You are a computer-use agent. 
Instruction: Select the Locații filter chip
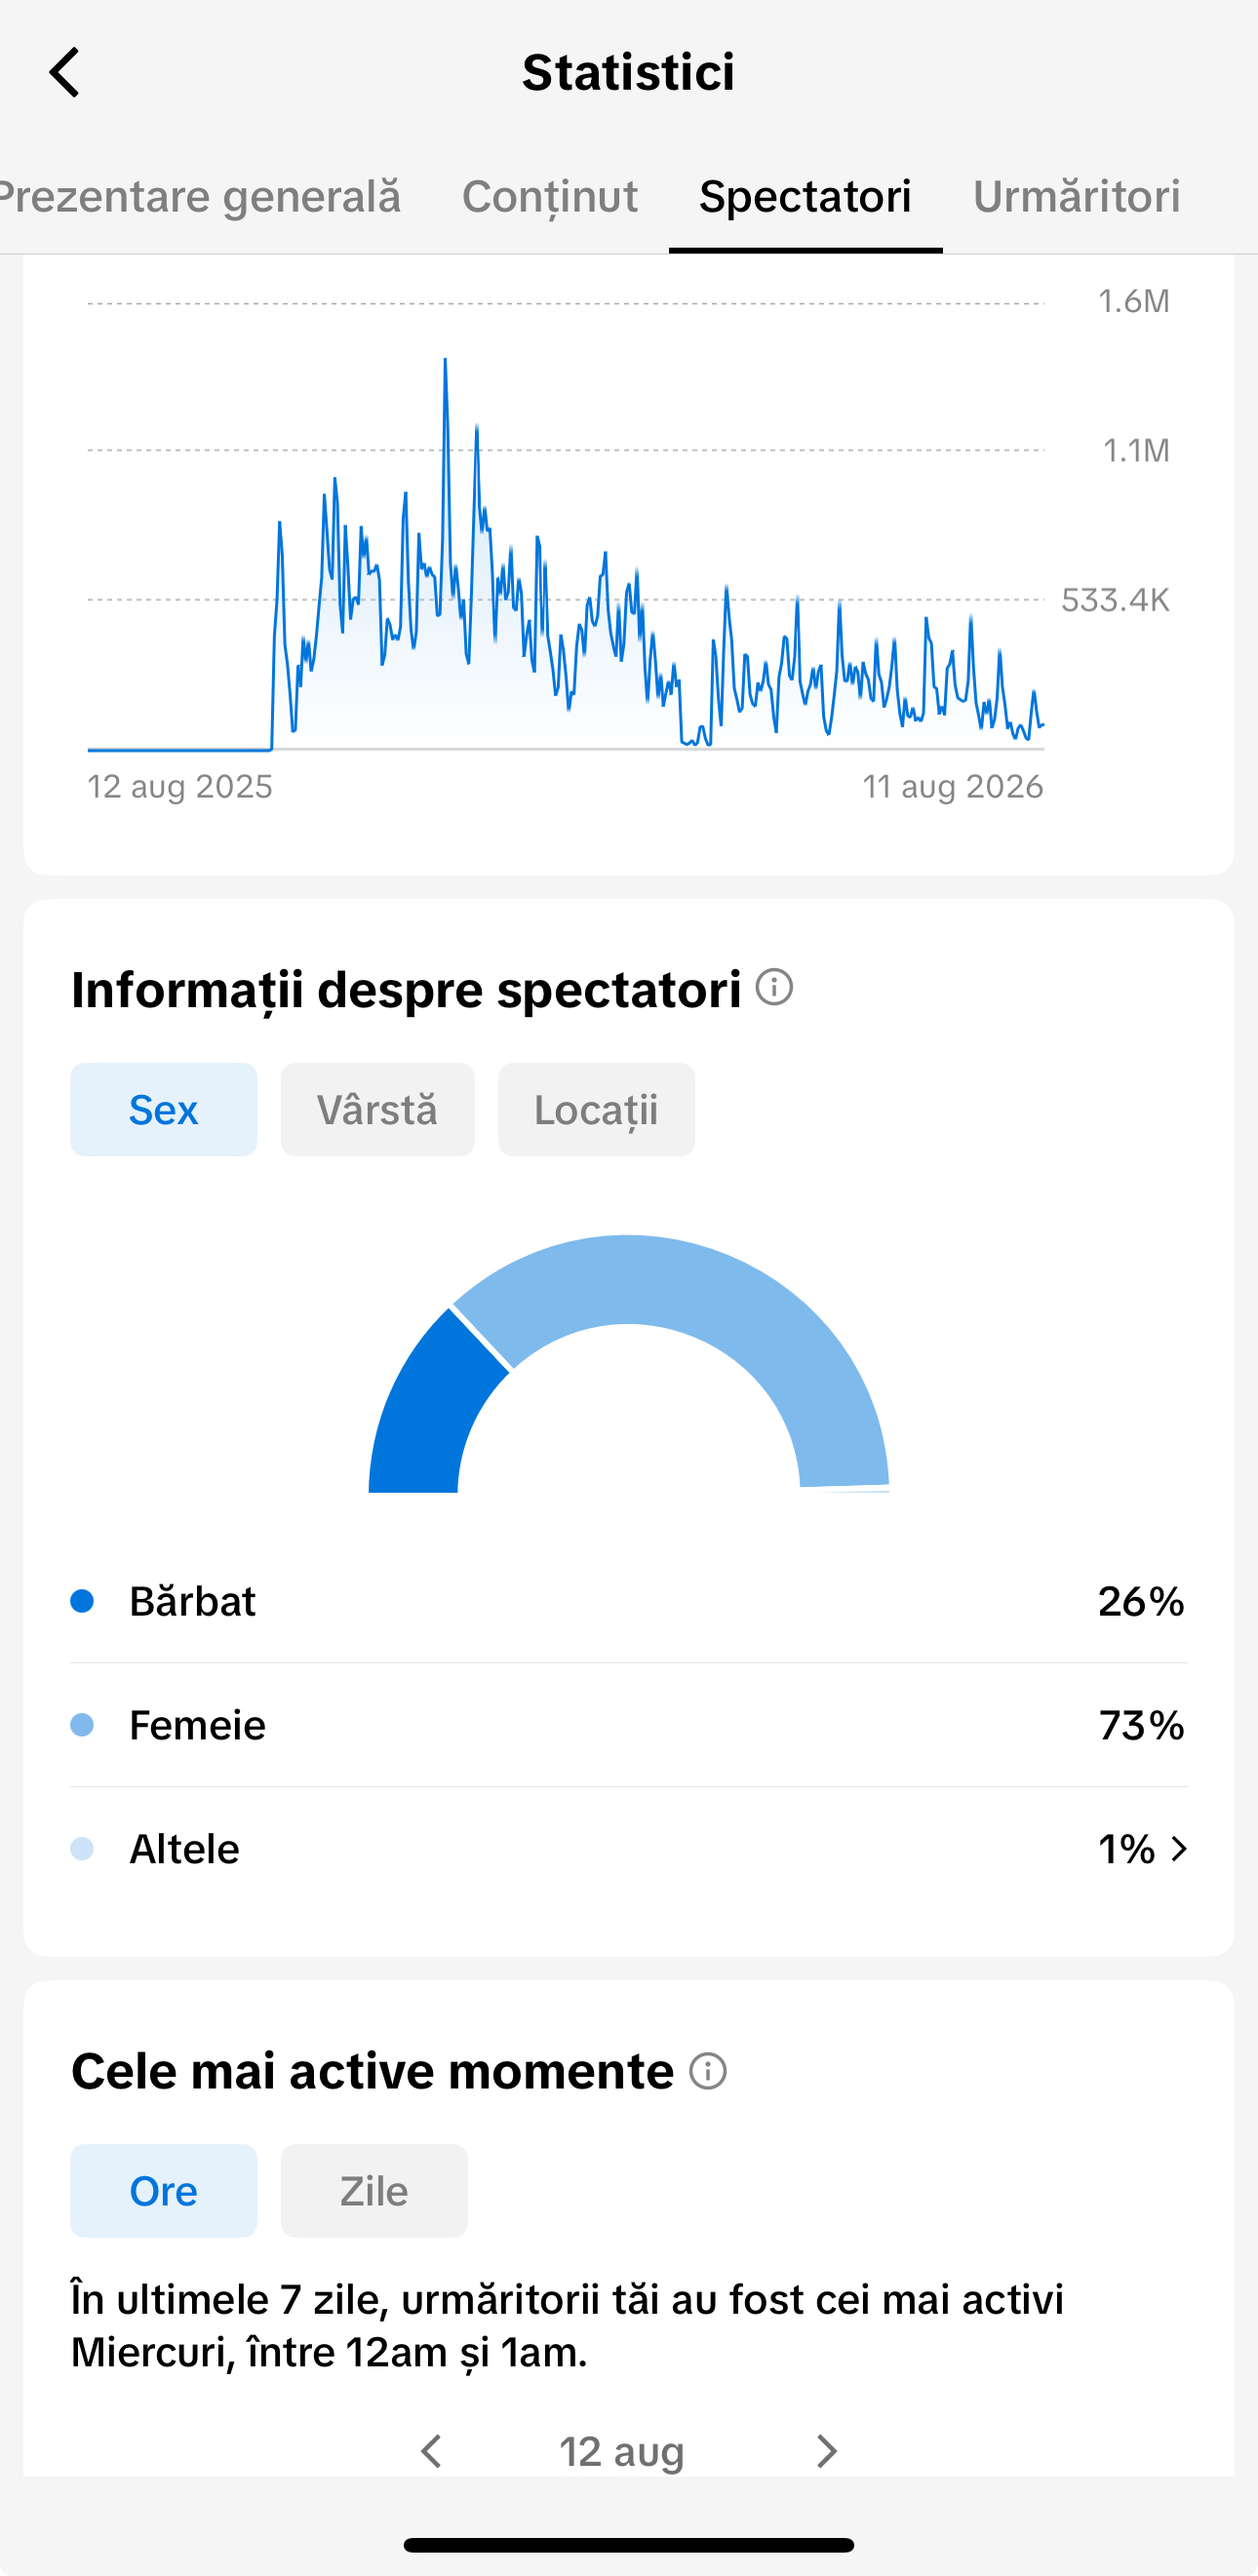(596, 1109)
